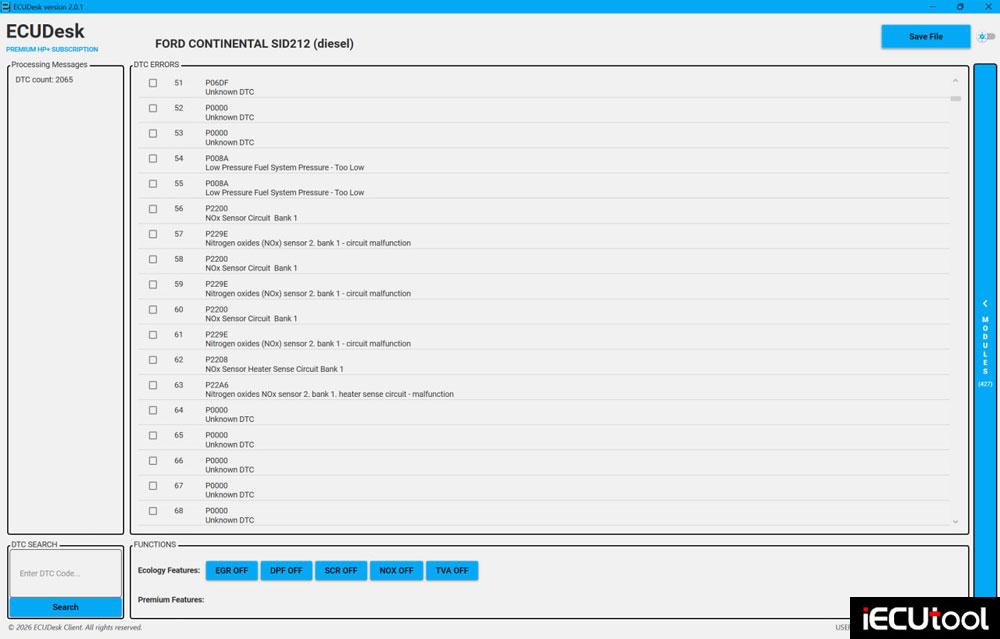Focus the Enter DTC Code input field
The height and width of the screenshot is (639, 1000).
point(66,573)
